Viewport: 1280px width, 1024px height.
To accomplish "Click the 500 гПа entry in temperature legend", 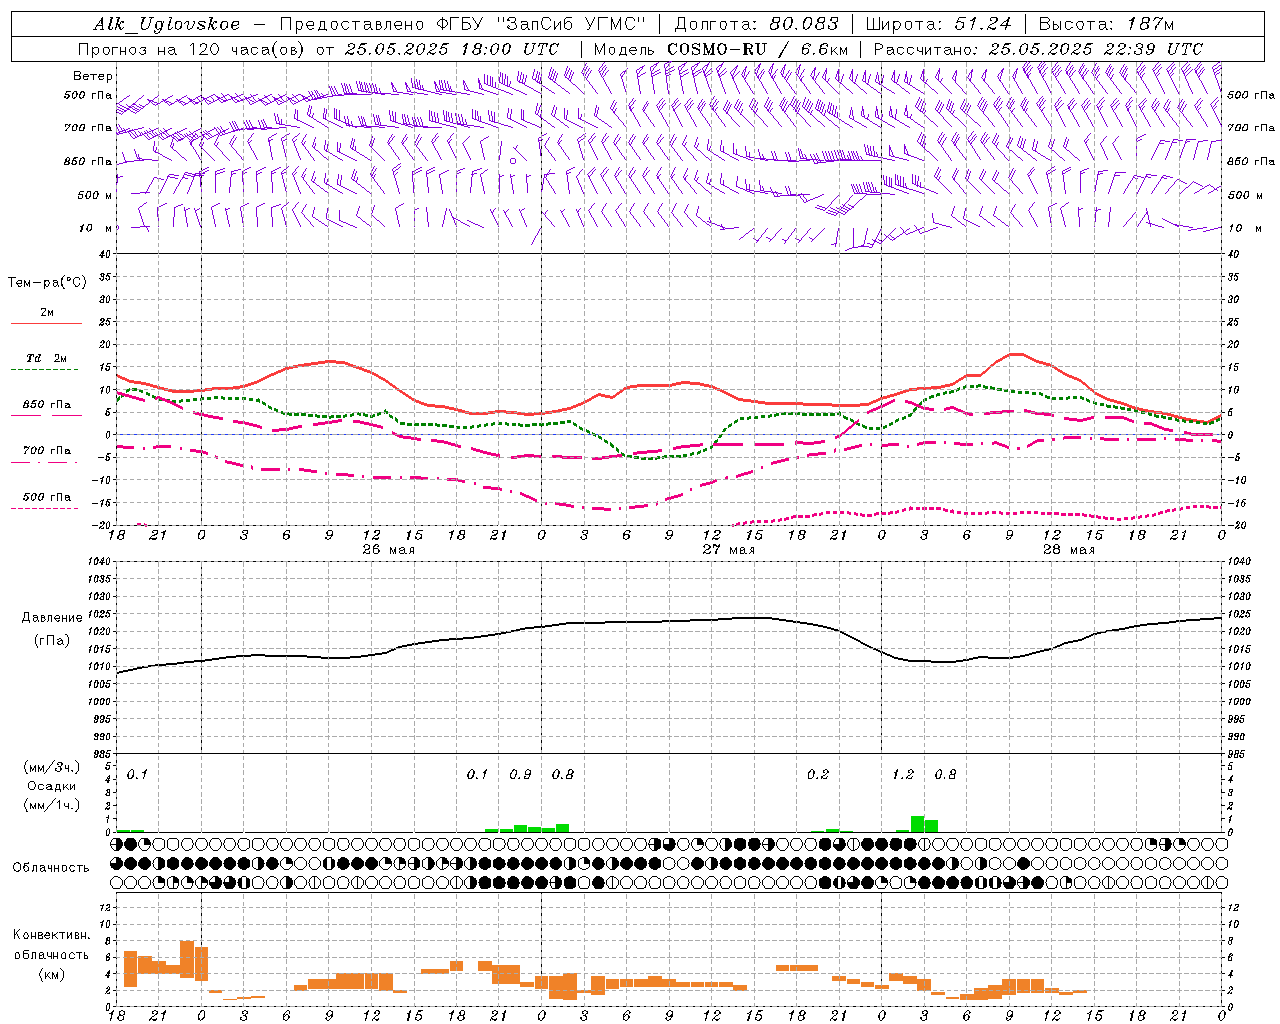I will point(46,497).
